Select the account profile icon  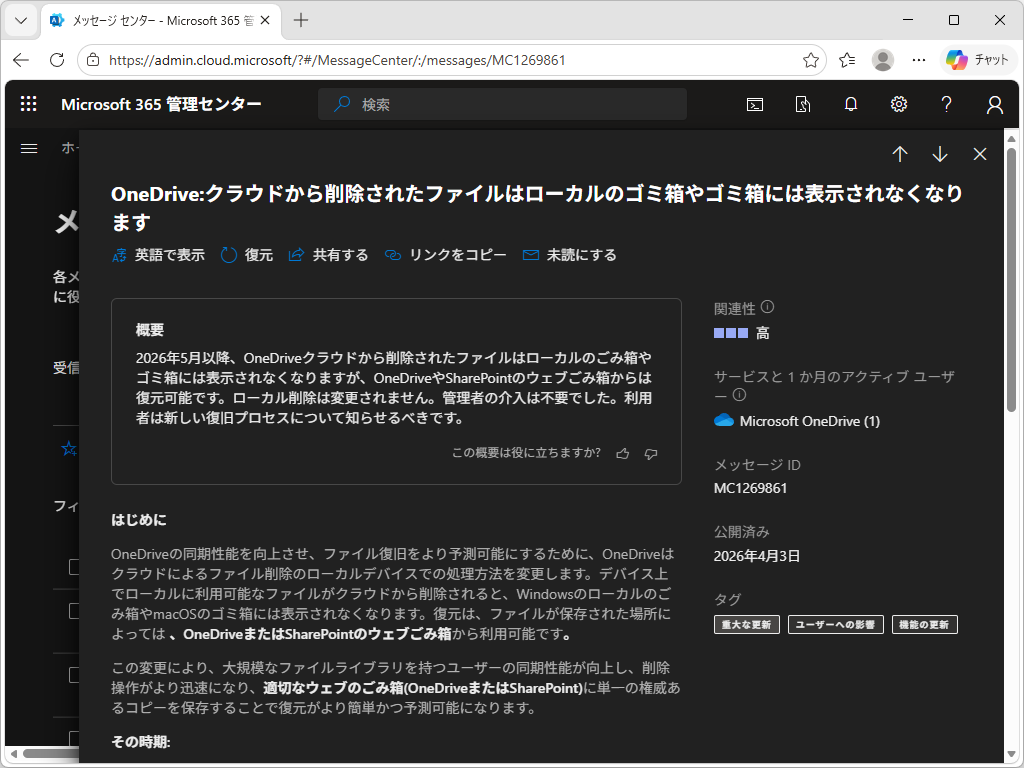[994, 103]
